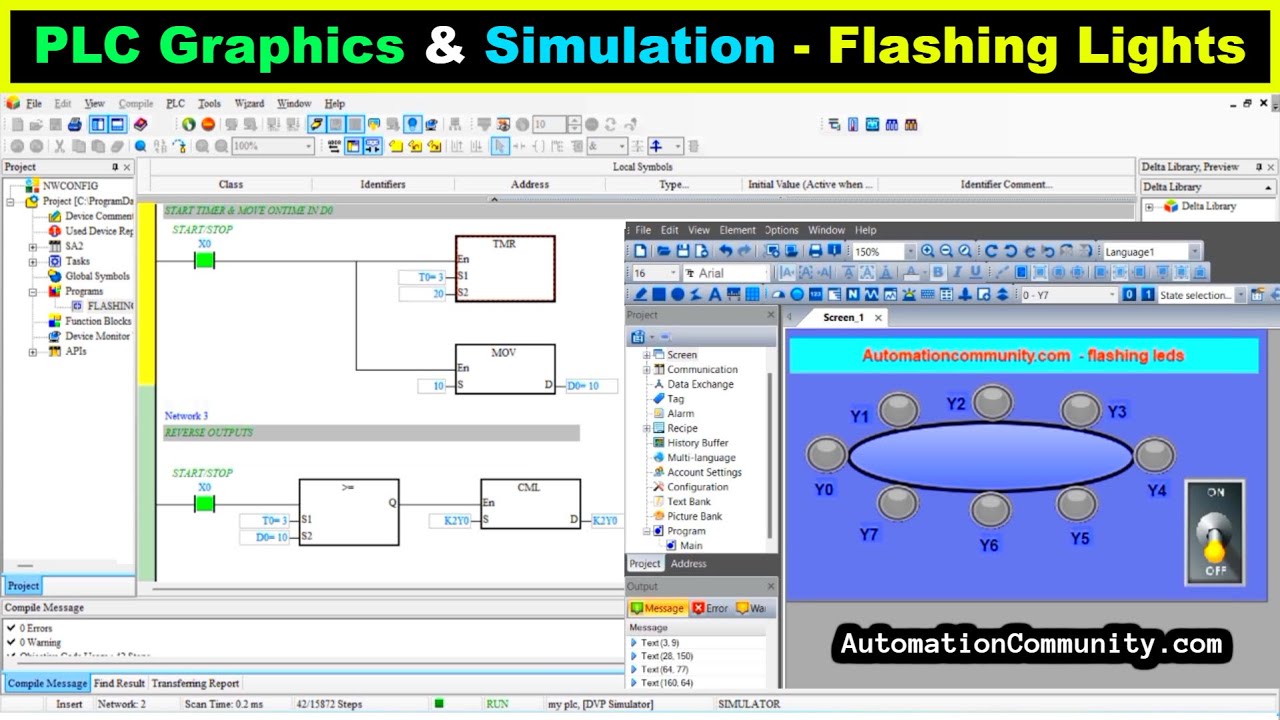Click the Cut scissors icon in PLC toolbar
The width and height of the screenshot is (1280, 720).
pos(59,146)
